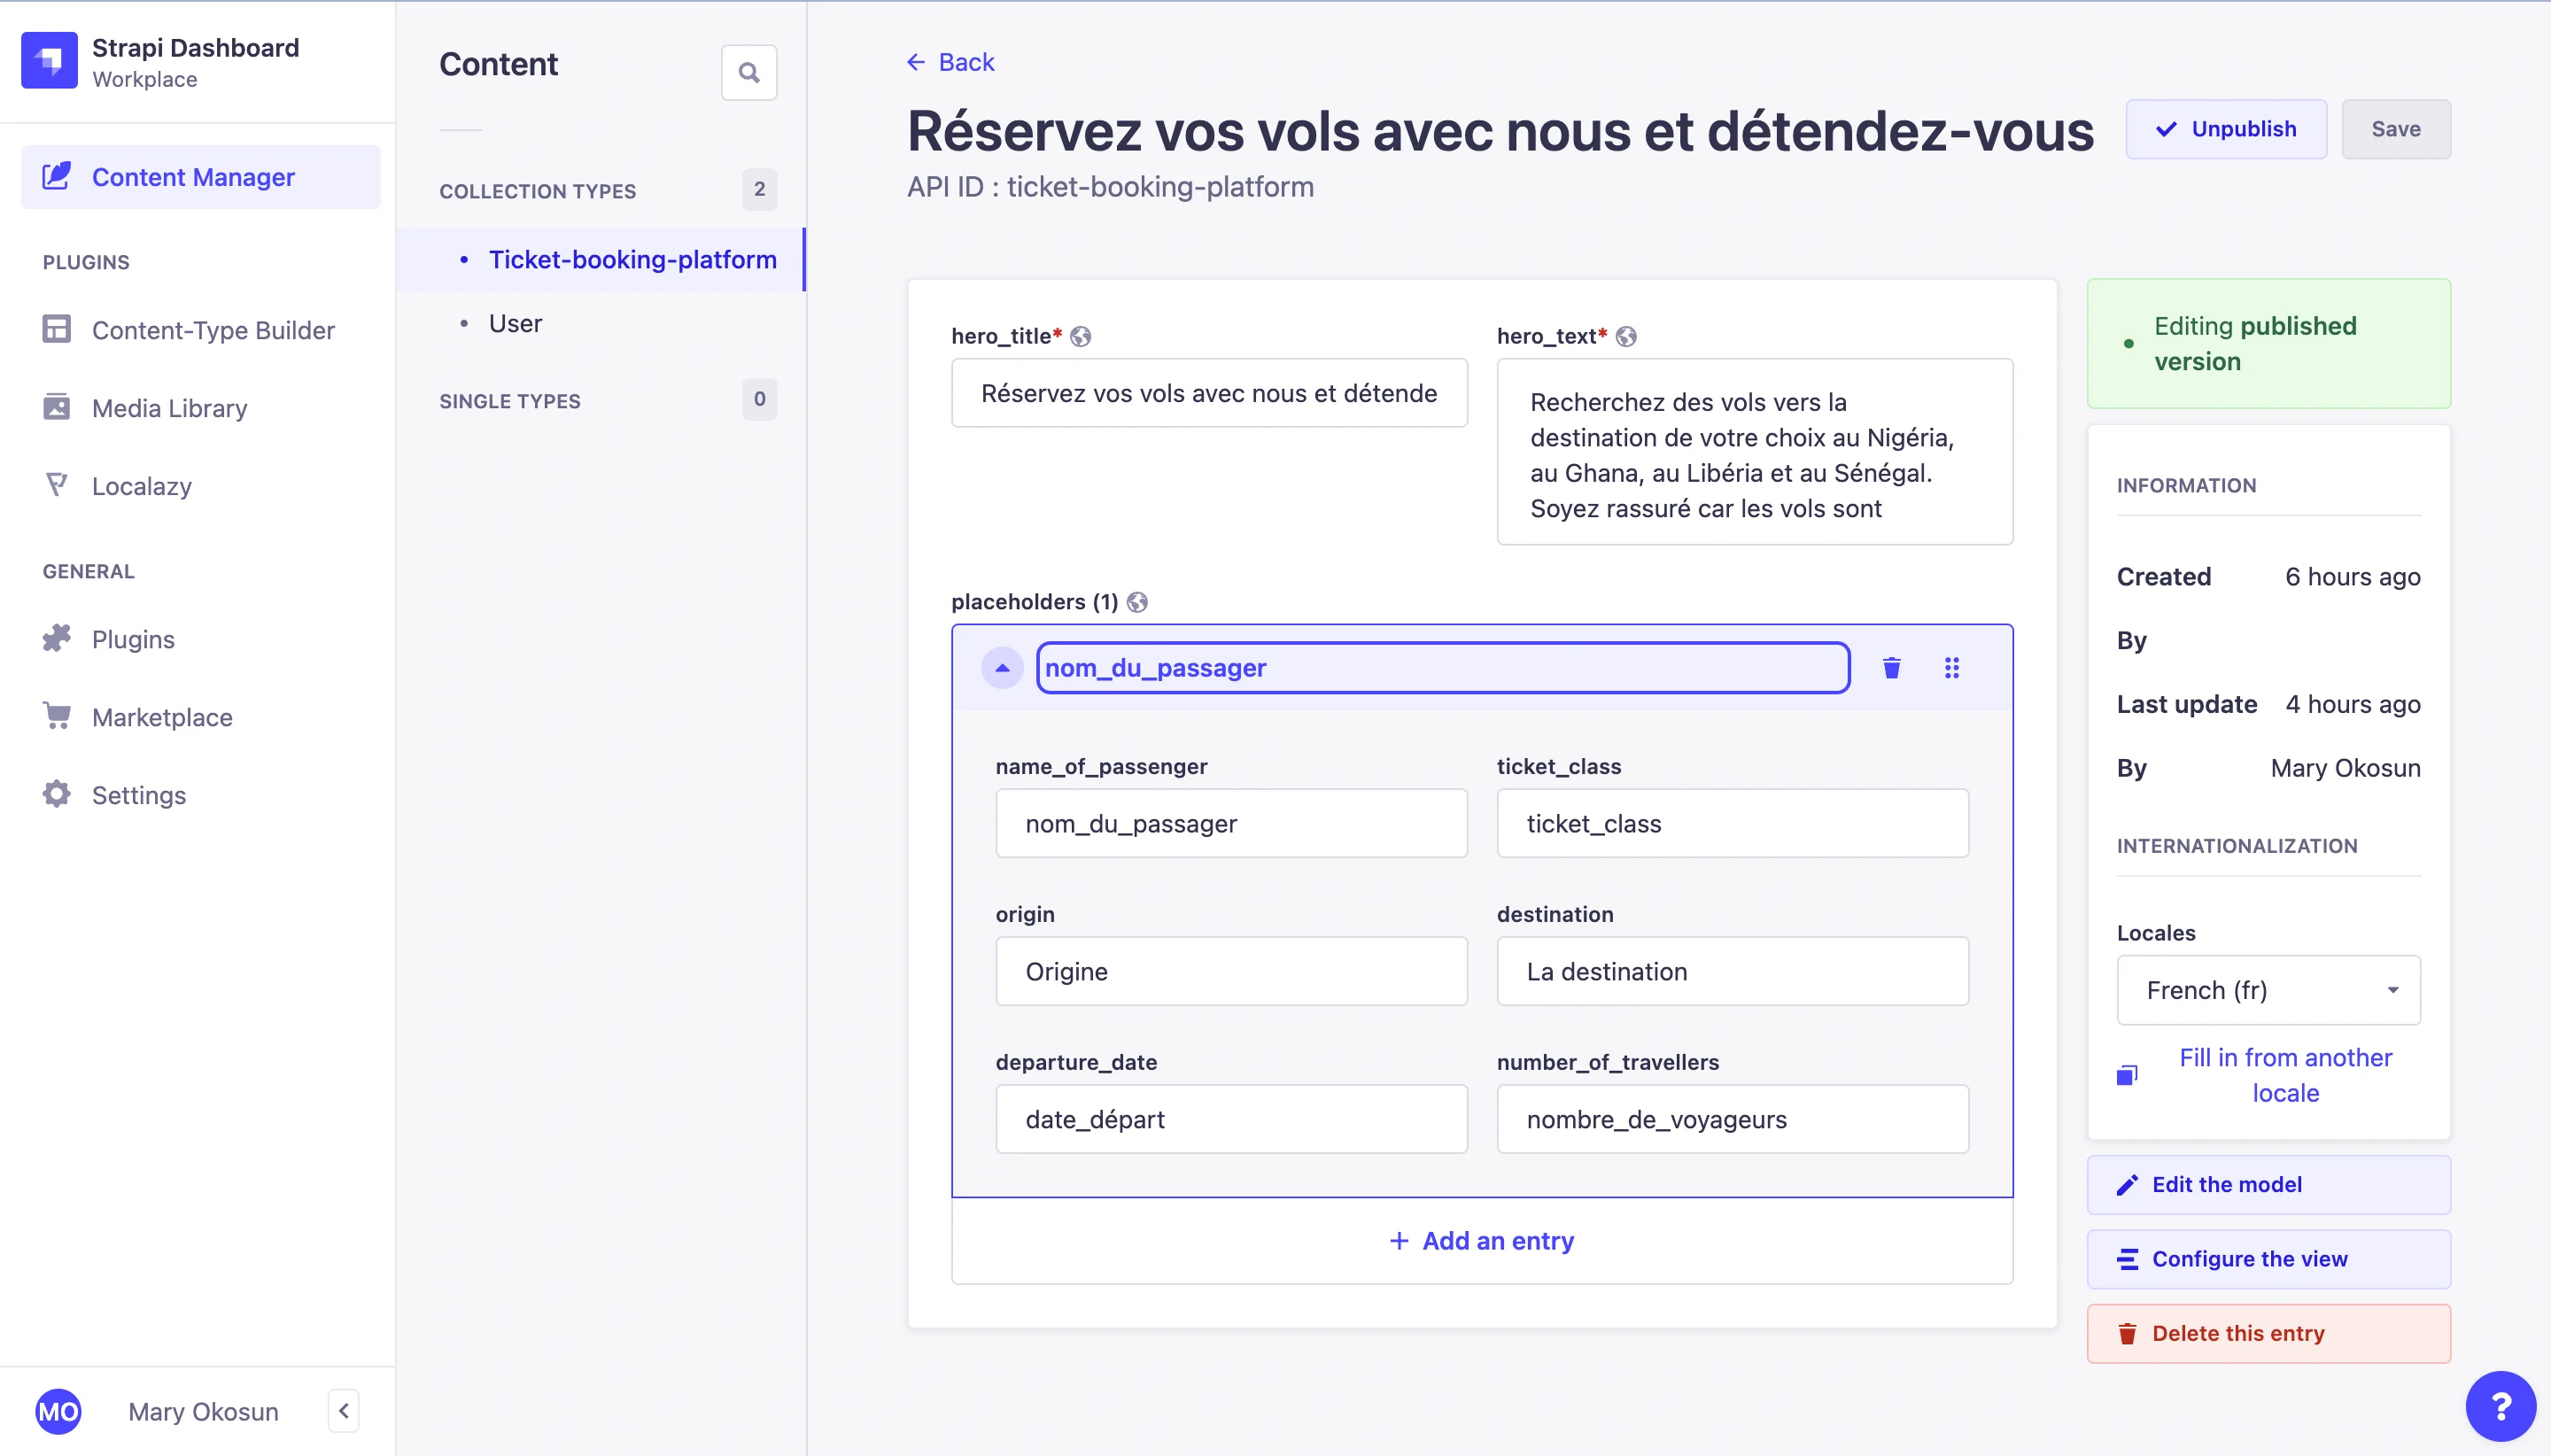Select the User collection type
The height and width of the screenshot is (1456, 2551).
[x=515, y=323]
